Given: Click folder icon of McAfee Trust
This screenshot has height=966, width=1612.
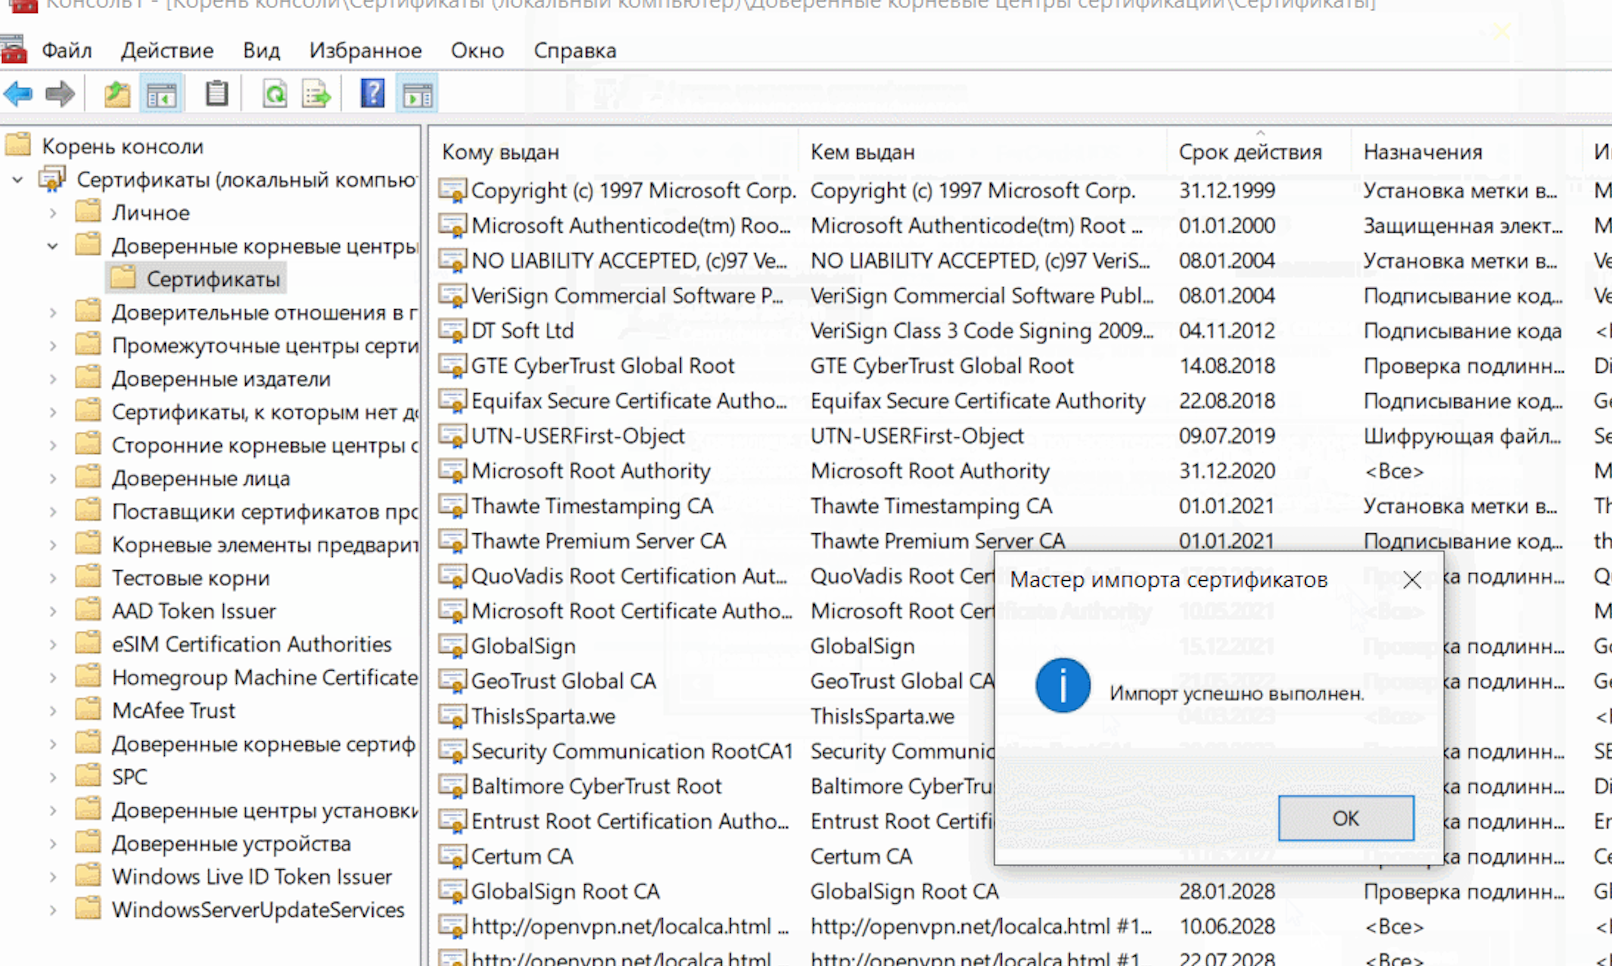Looking at the screenshot, I should point(89,710).
